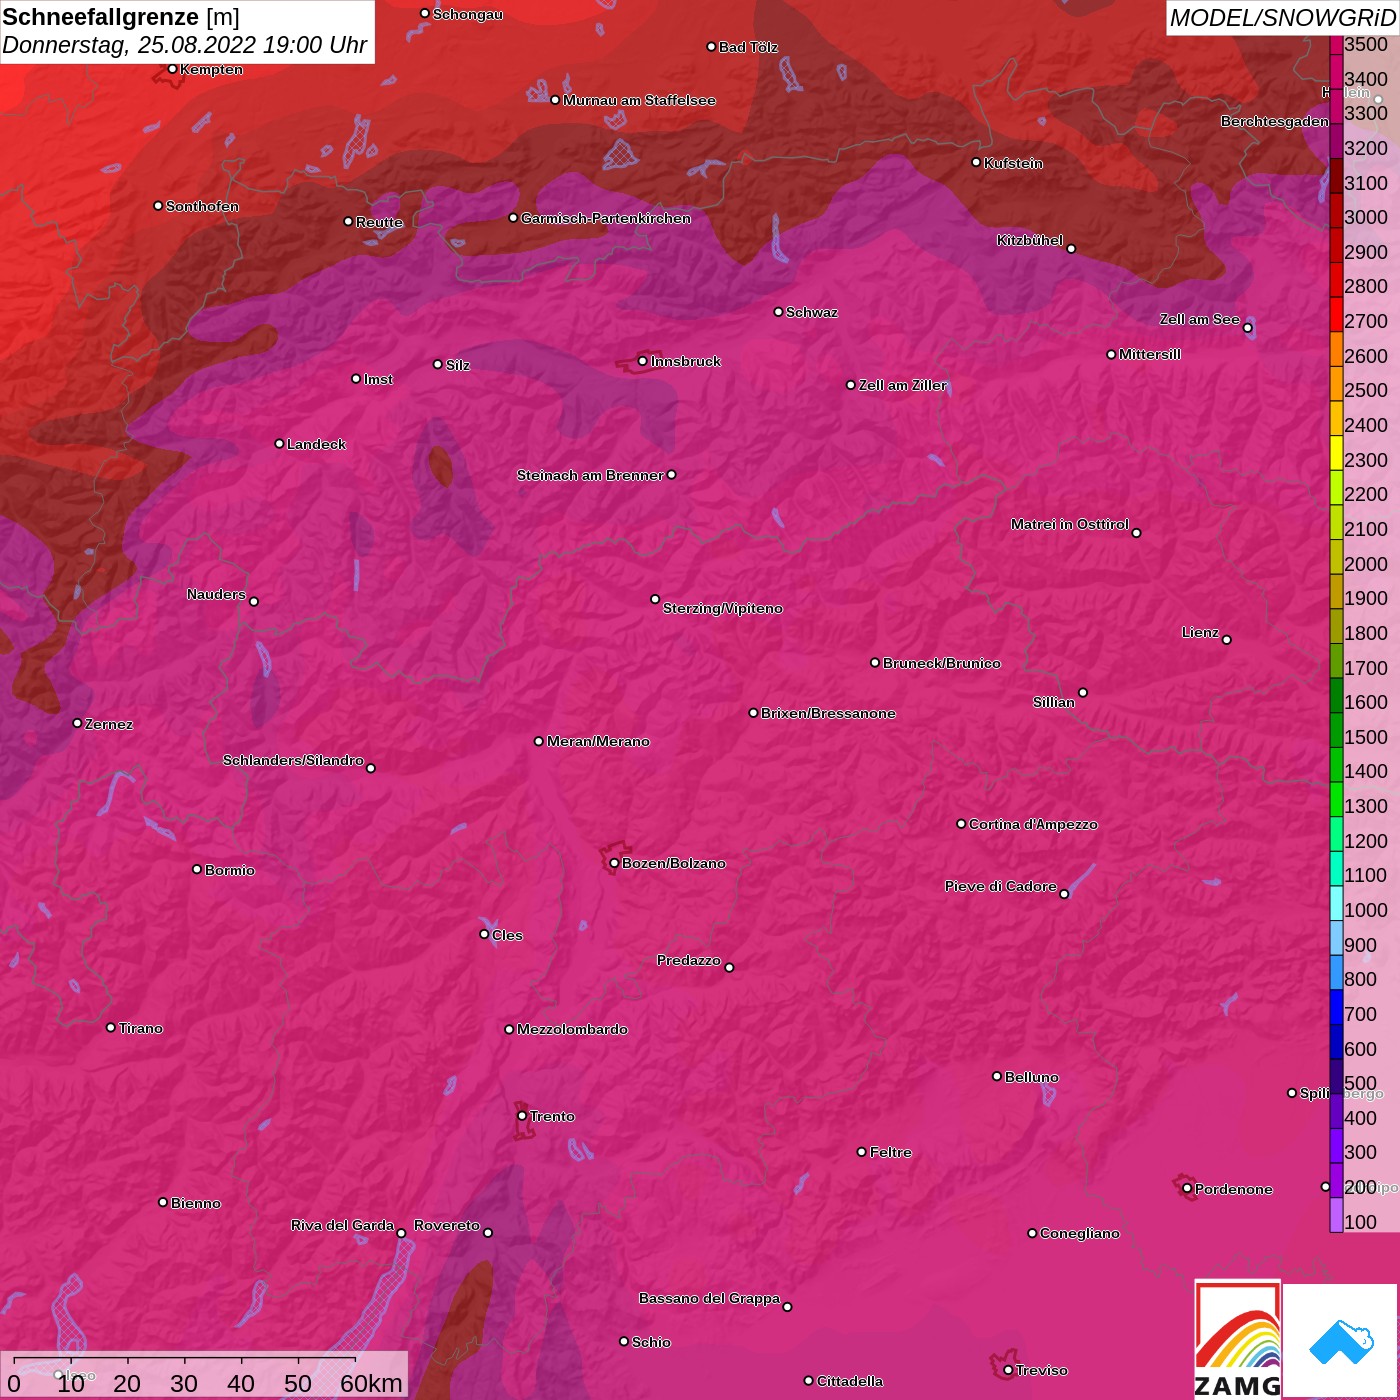
Task: Click the Riva del Garda label
Action: tap(342, 1225)
